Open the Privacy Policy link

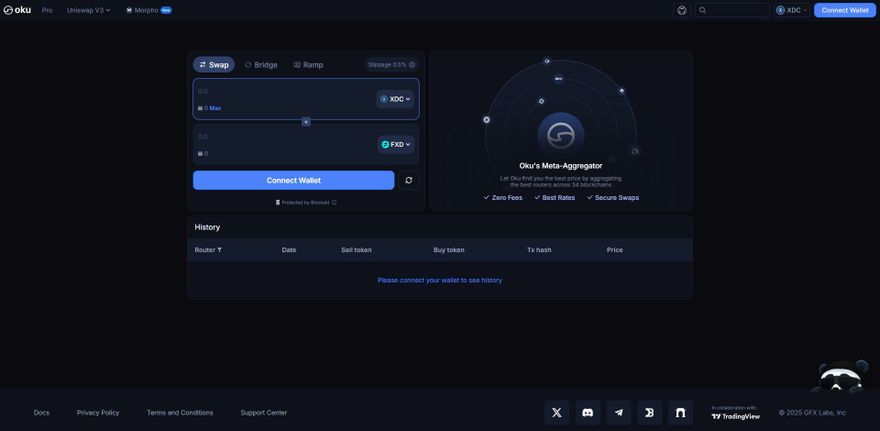(x=98, y=412)
